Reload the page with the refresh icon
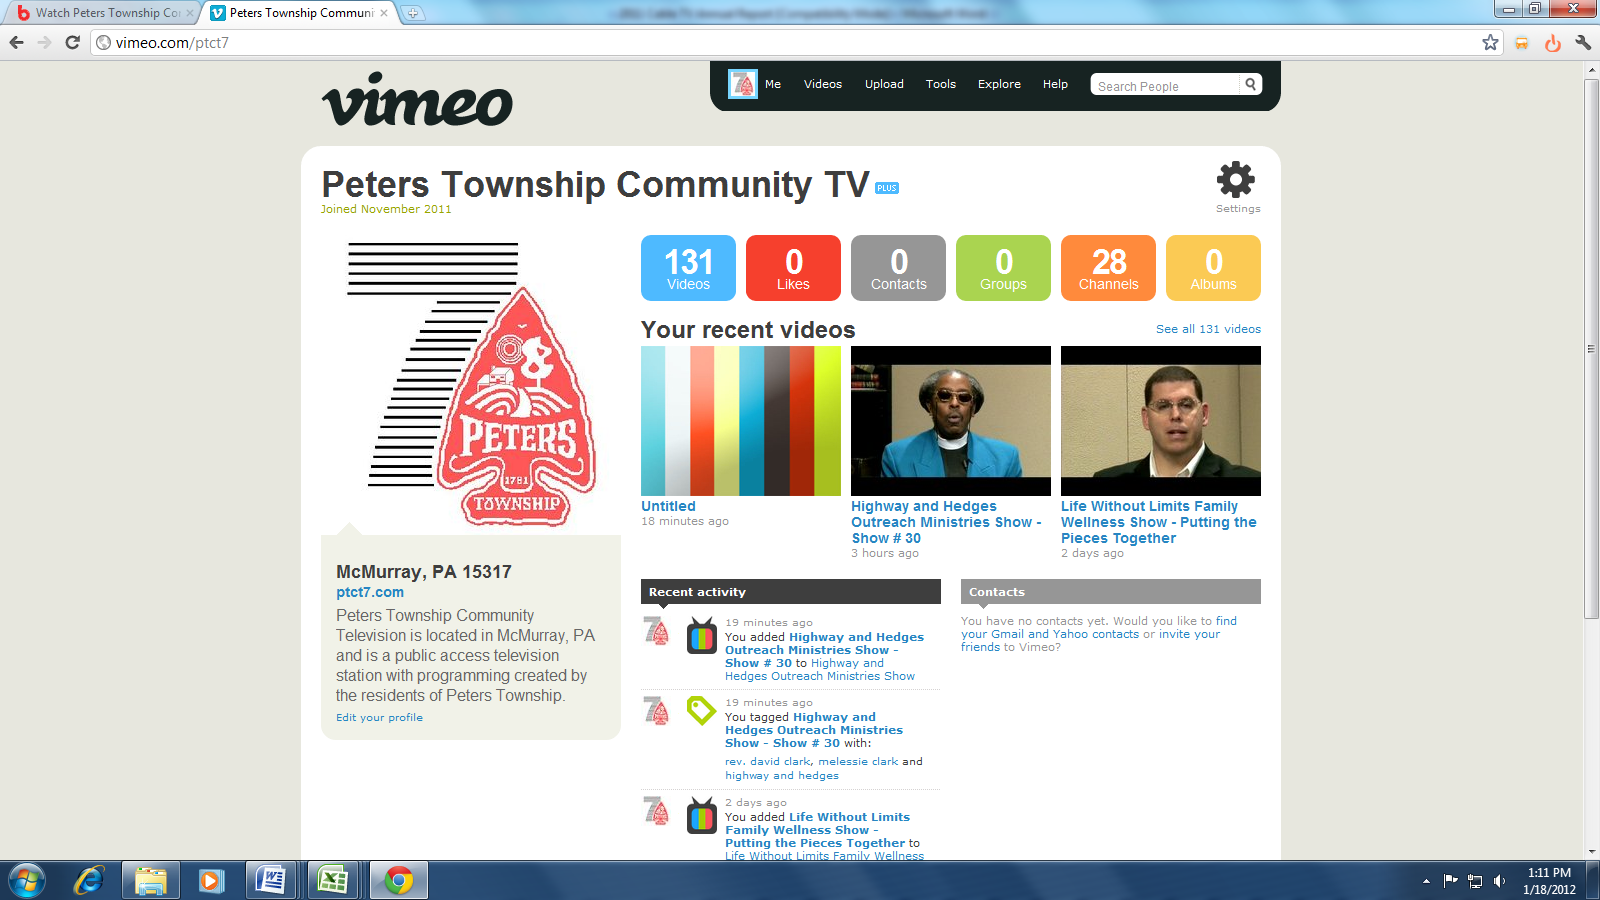The height and width of the screenshot is (900, 1600). [x=72, y=42]
